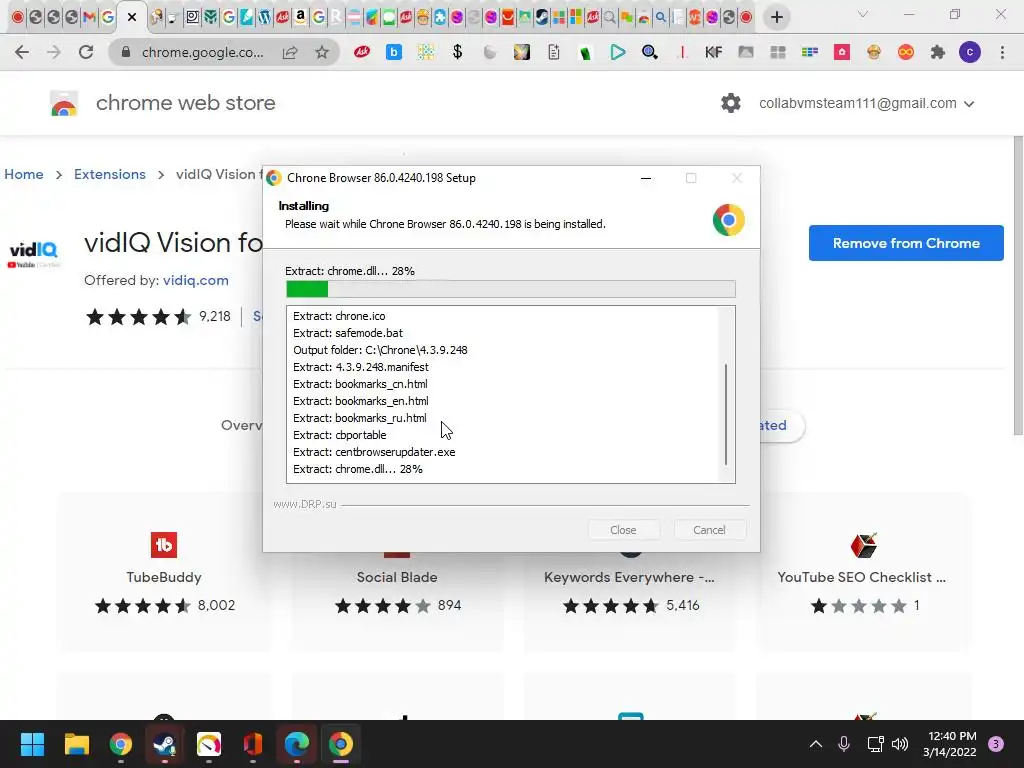Image resolution: width=1024 pixels, height=768 pixels.
Task: Bookmark this page with star icon
Action: 322,52
